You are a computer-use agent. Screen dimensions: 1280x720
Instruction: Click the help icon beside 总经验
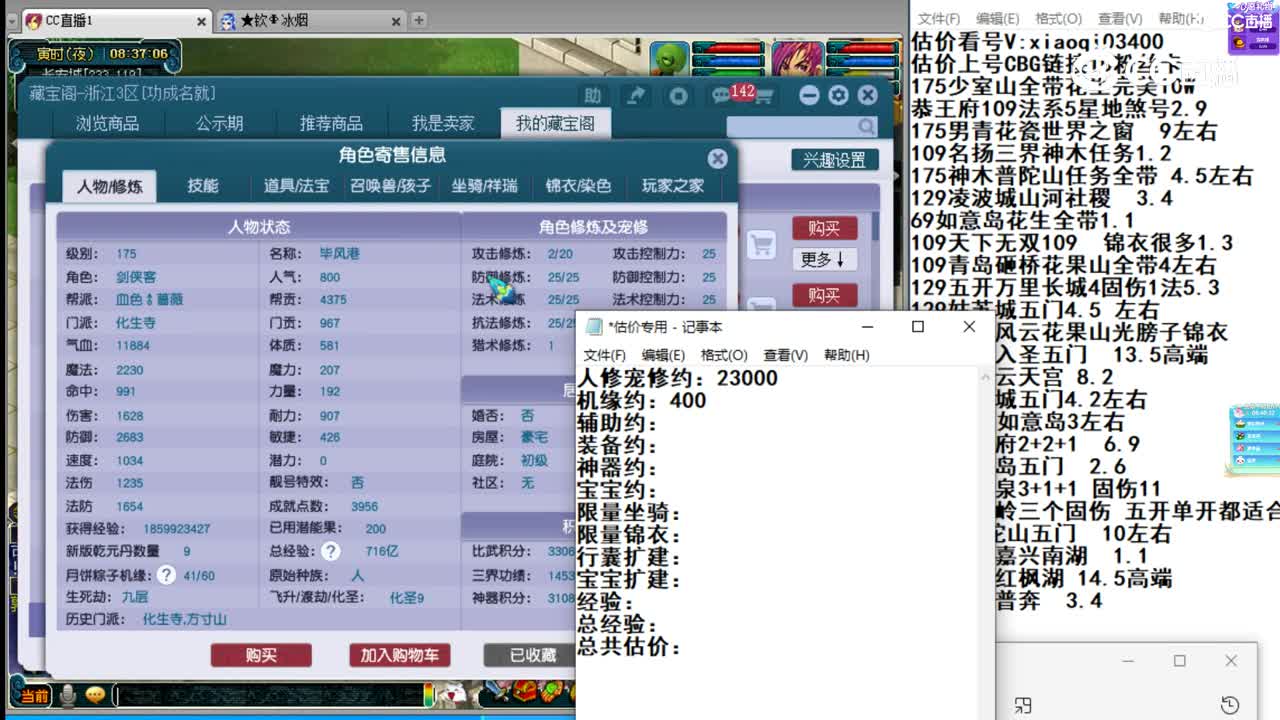coord(330,551)
